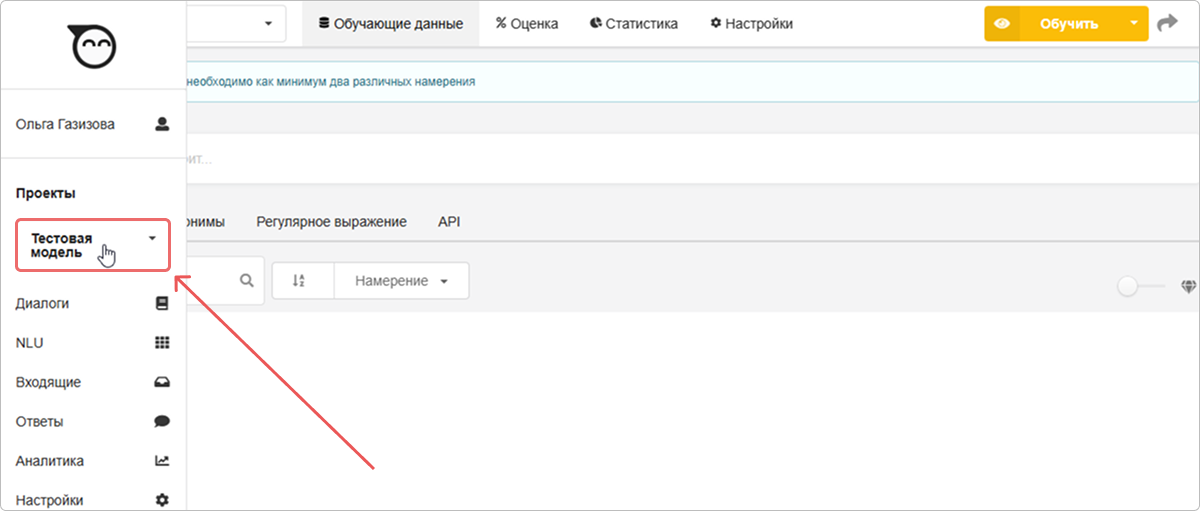Open the dropdown arrow beside Обучить
The width and height of the screenshot is (1200, 511).
click(x=1133, y=24)
